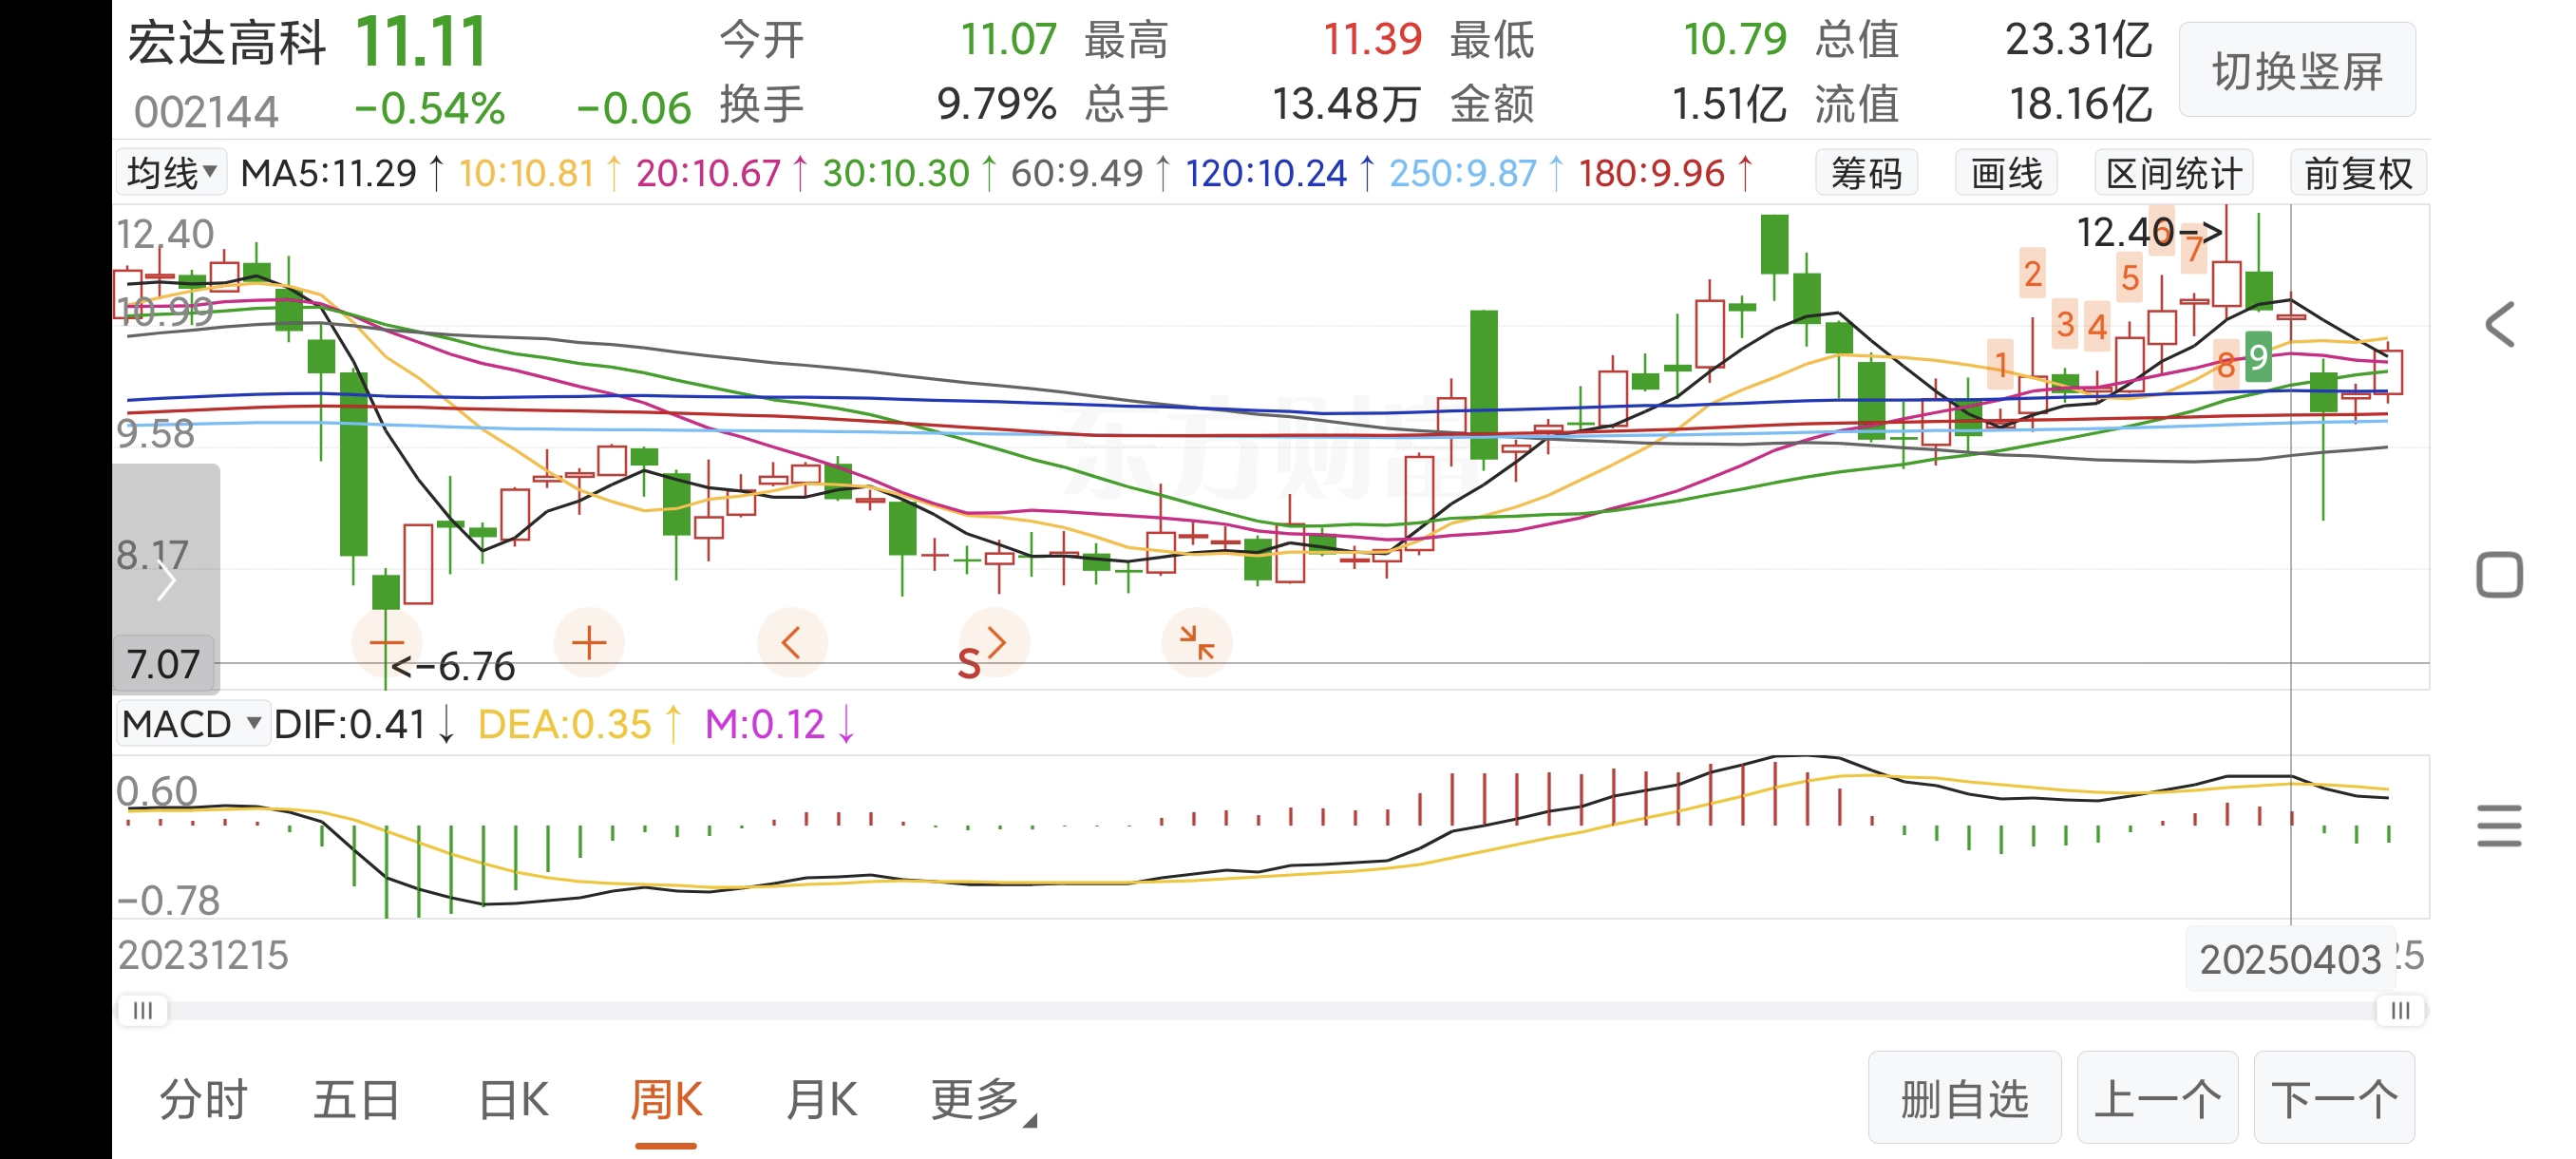Grab the left timeline range handle
The width and height of the screenshot is (2576, 1159).
click(x=143, y=1010)
